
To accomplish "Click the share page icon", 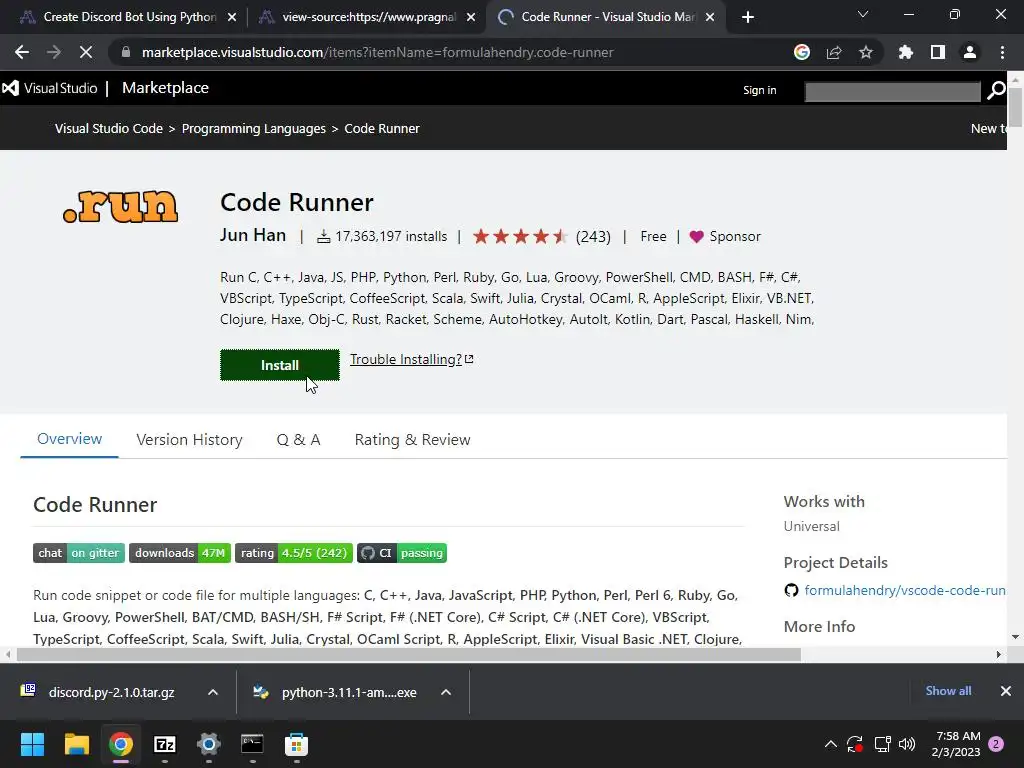I will pos(834,52).
